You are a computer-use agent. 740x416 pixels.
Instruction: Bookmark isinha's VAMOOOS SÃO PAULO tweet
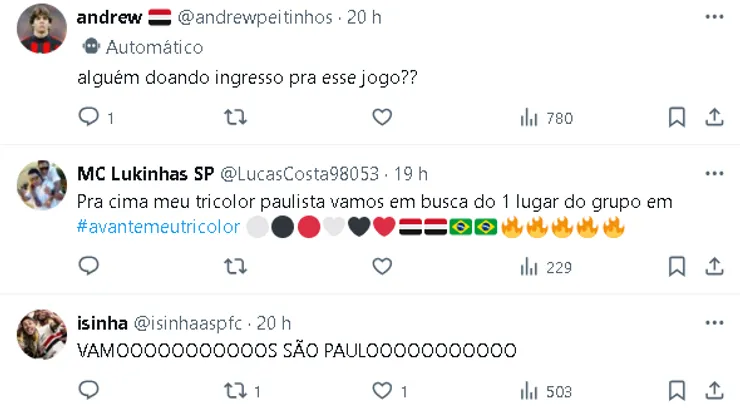[676, 391]
